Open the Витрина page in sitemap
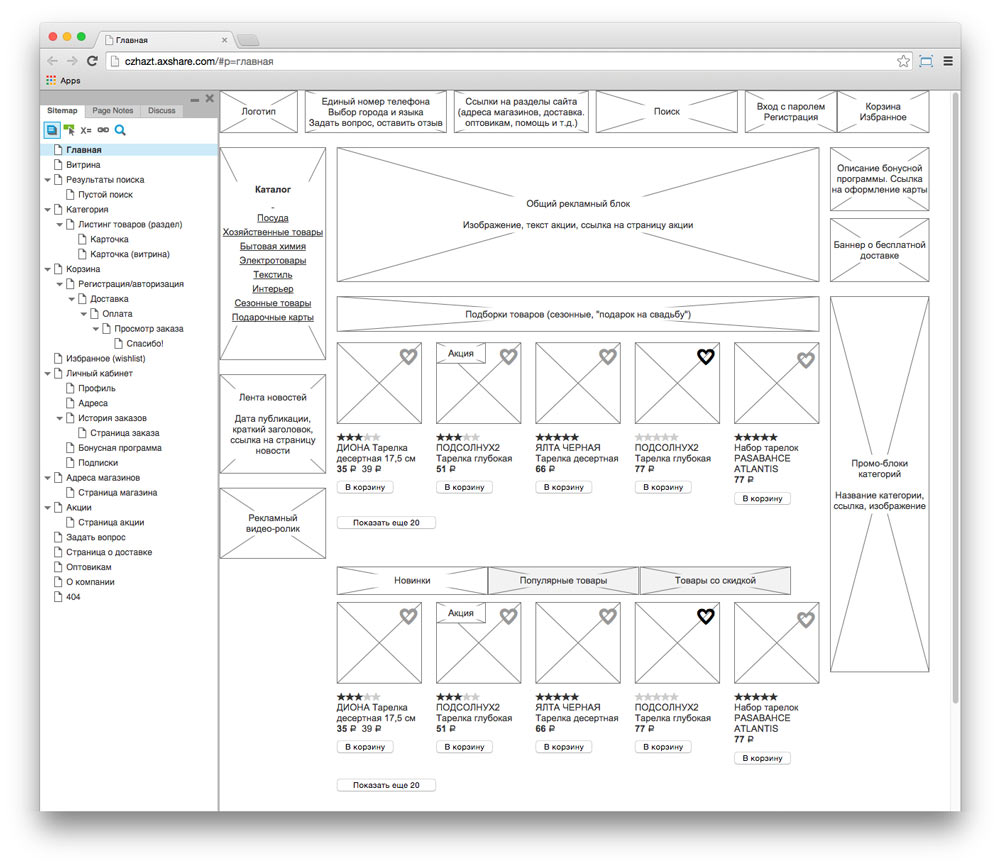The height and width of the screenshot is (867, 1000). [x=83, y=165]
